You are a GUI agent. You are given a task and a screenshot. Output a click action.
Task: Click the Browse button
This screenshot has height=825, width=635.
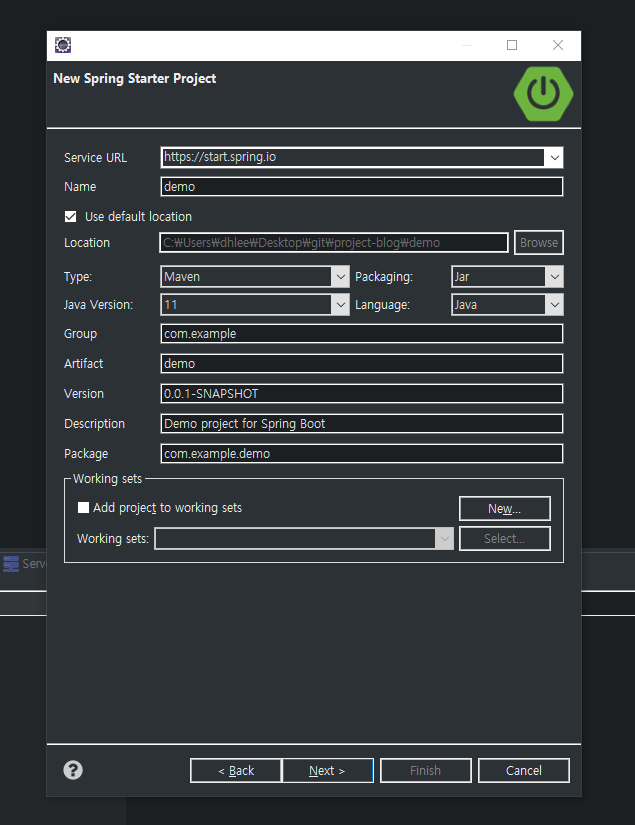click(539, 243)
